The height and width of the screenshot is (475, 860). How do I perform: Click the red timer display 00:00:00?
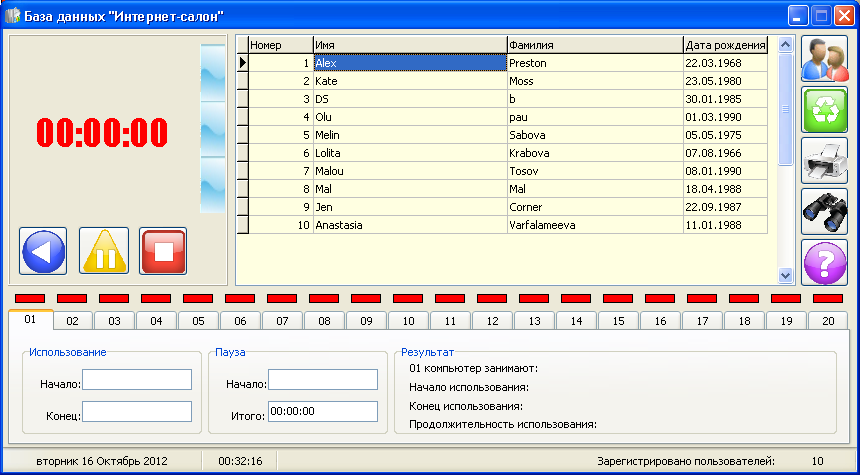(102, 133)
